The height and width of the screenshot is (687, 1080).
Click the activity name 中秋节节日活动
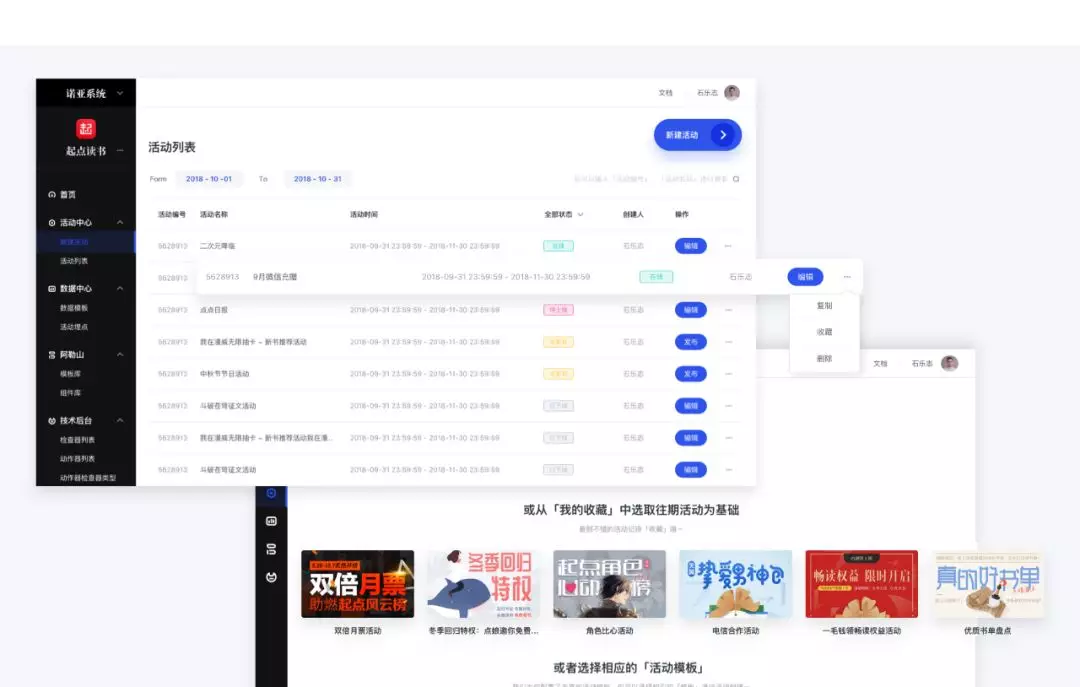point(225,374)
